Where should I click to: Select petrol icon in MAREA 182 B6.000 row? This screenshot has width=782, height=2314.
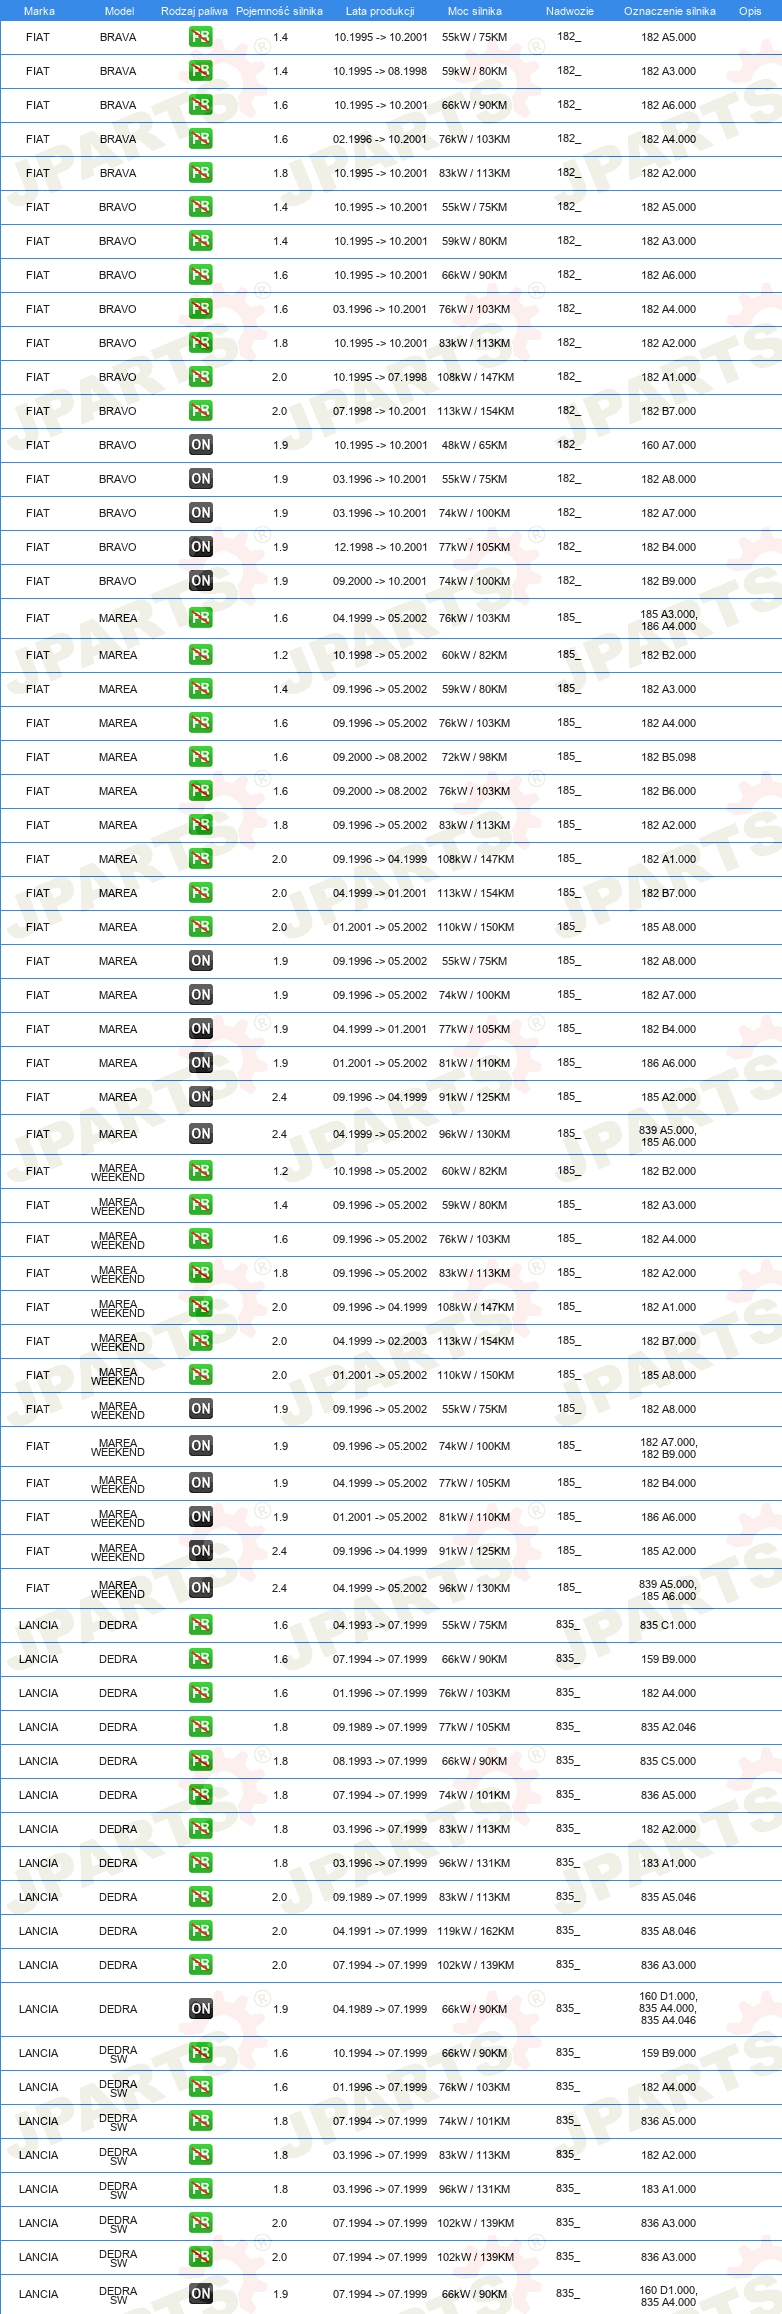(201, 791)
